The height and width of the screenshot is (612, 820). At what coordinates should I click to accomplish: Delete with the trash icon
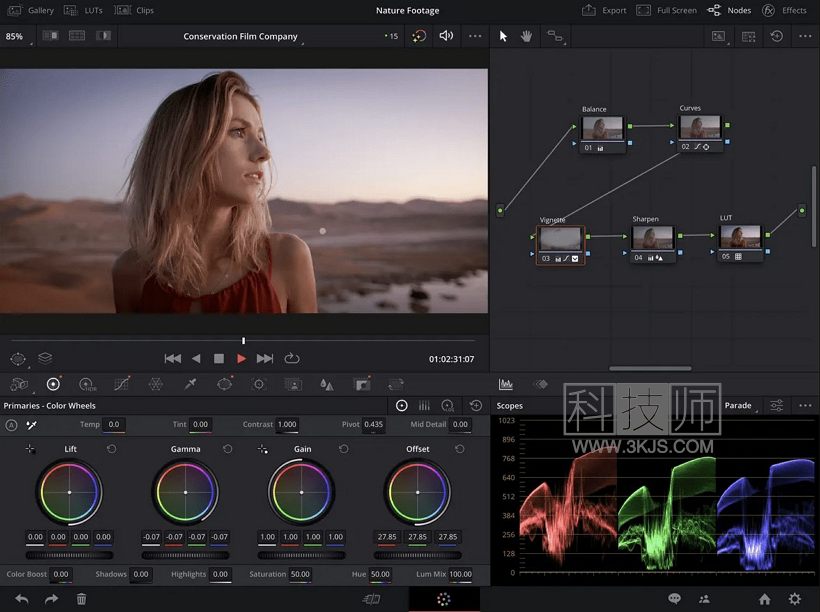coord(81,599)
